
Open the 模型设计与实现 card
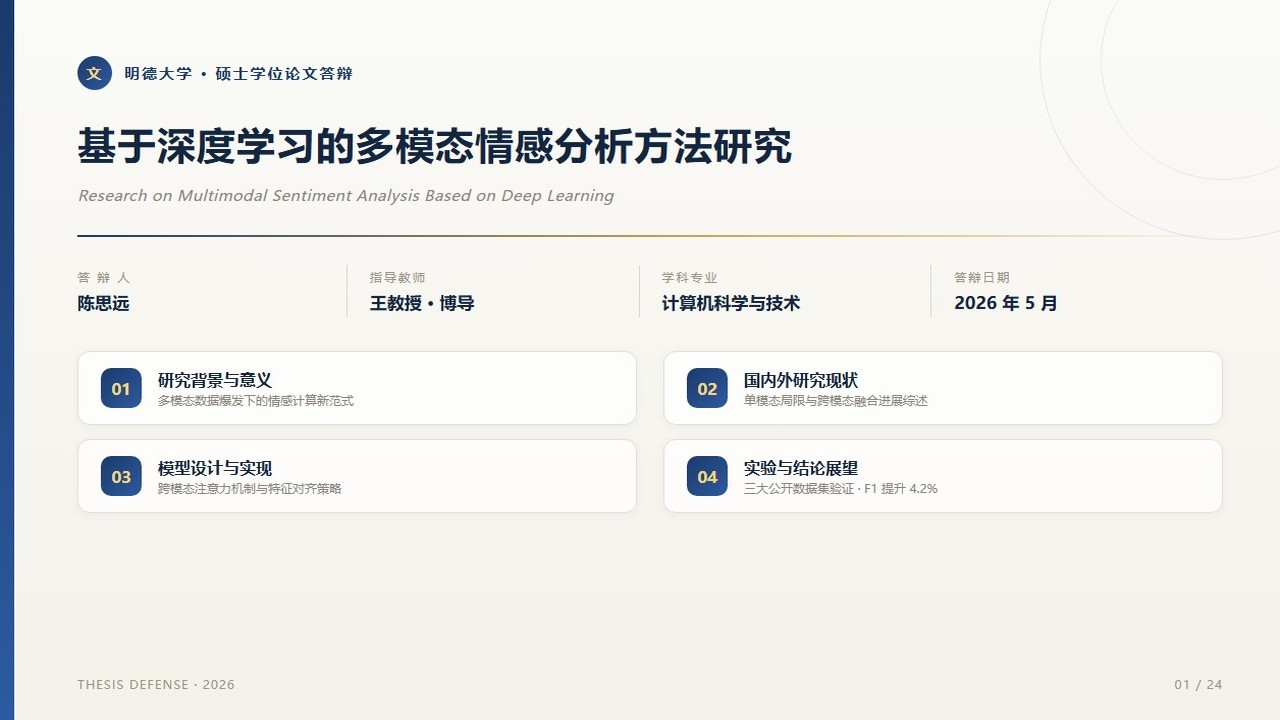(357, 476)
